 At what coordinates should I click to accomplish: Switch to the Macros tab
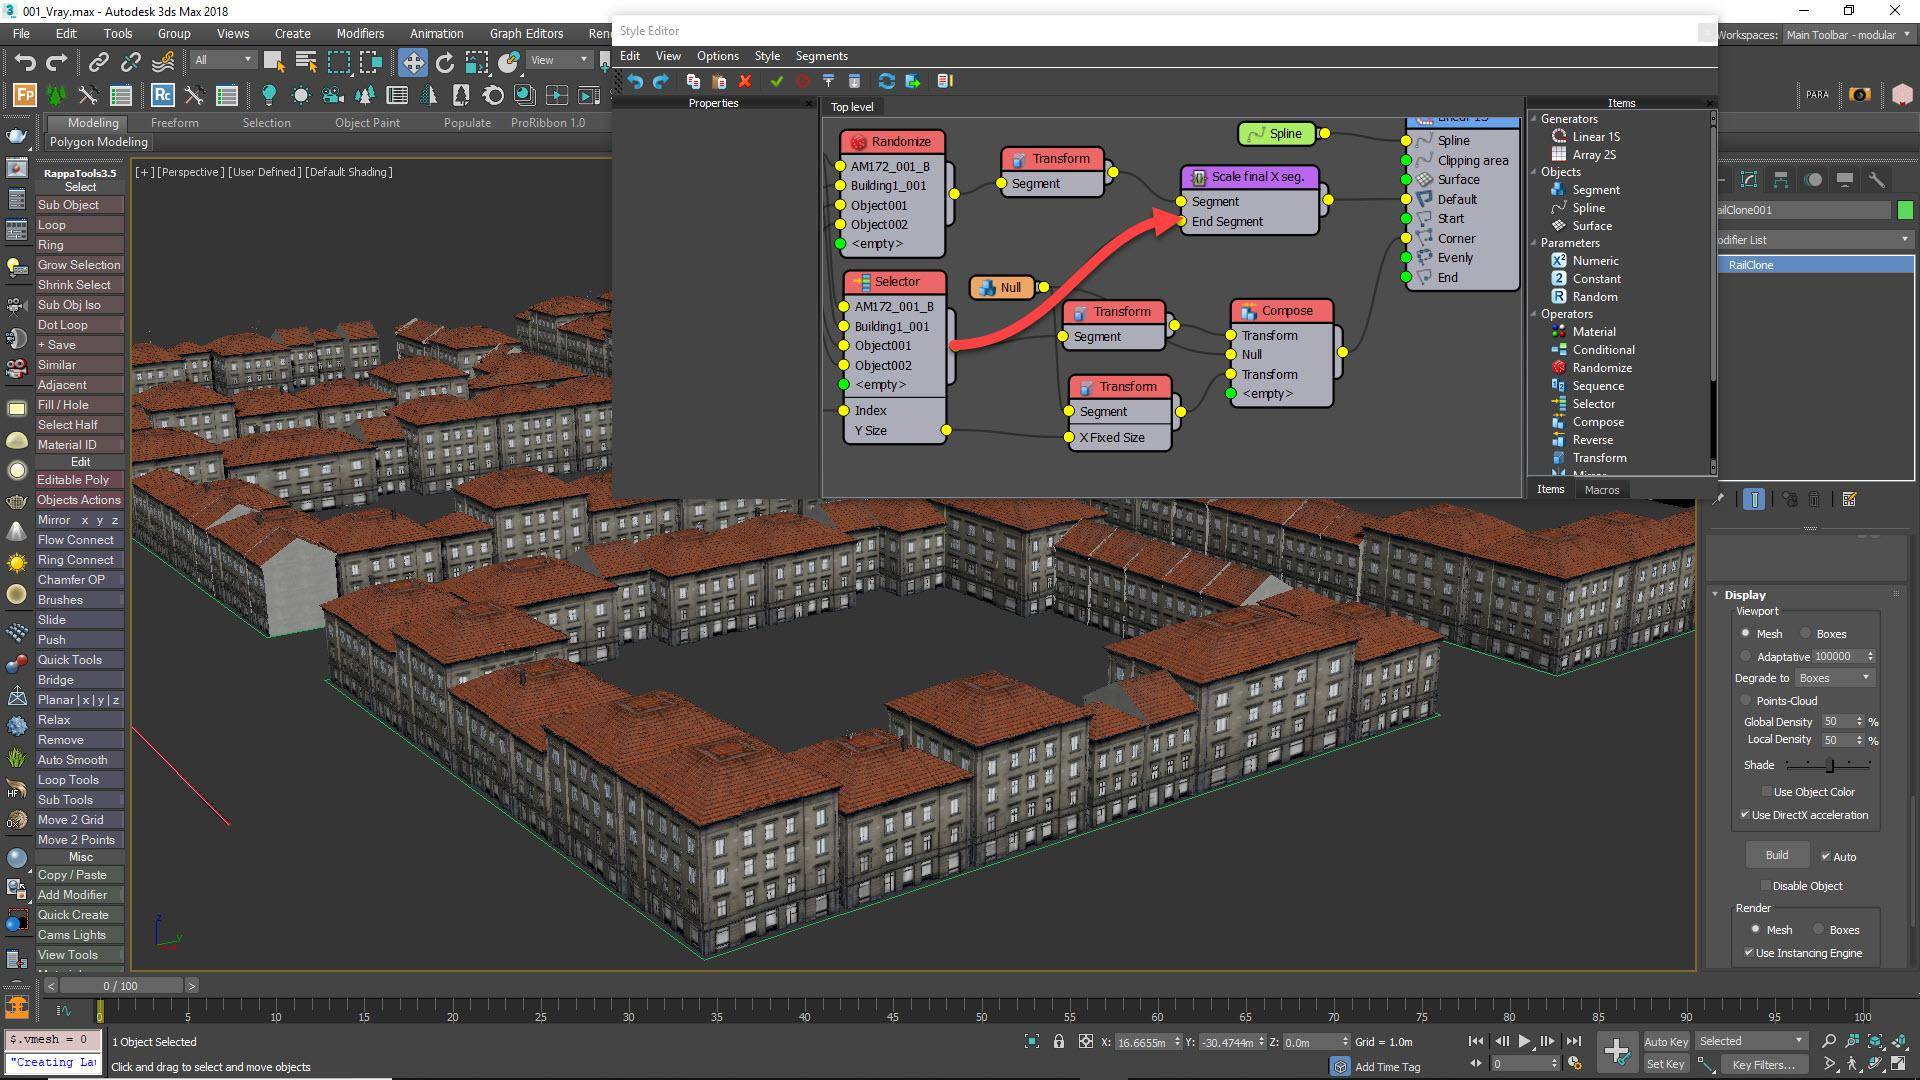point(1601,490)
